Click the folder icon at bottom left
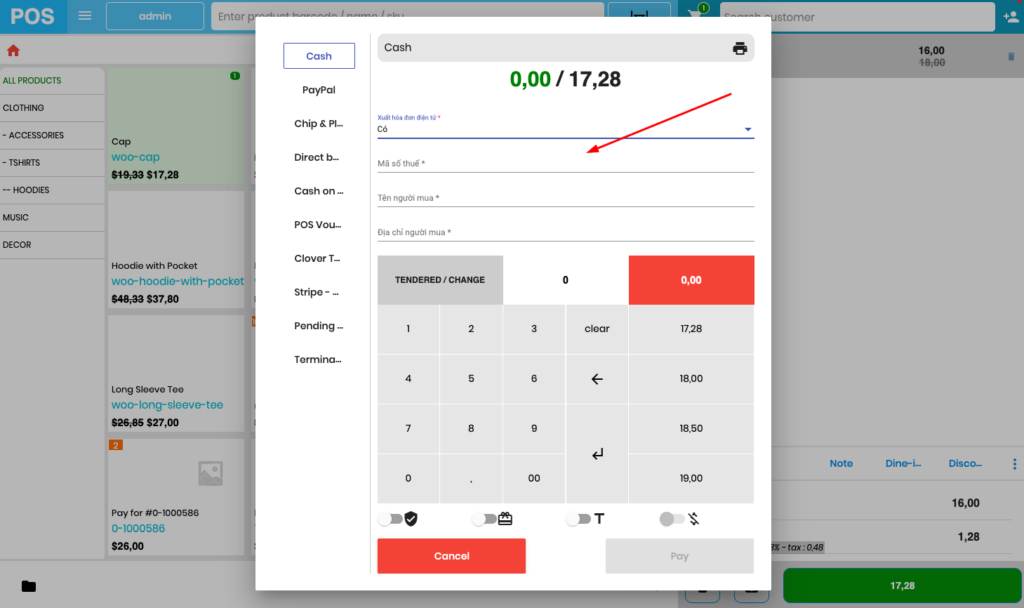The image size is (1024, 608). click(x=28, y=586)
